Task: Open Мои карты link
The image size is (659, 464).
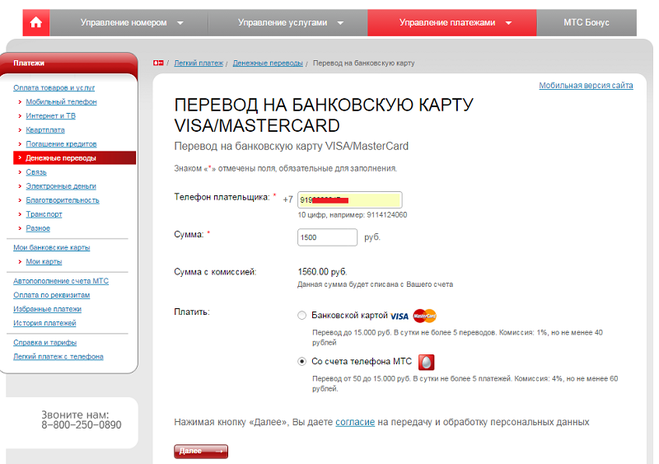Action: (44, 261)
